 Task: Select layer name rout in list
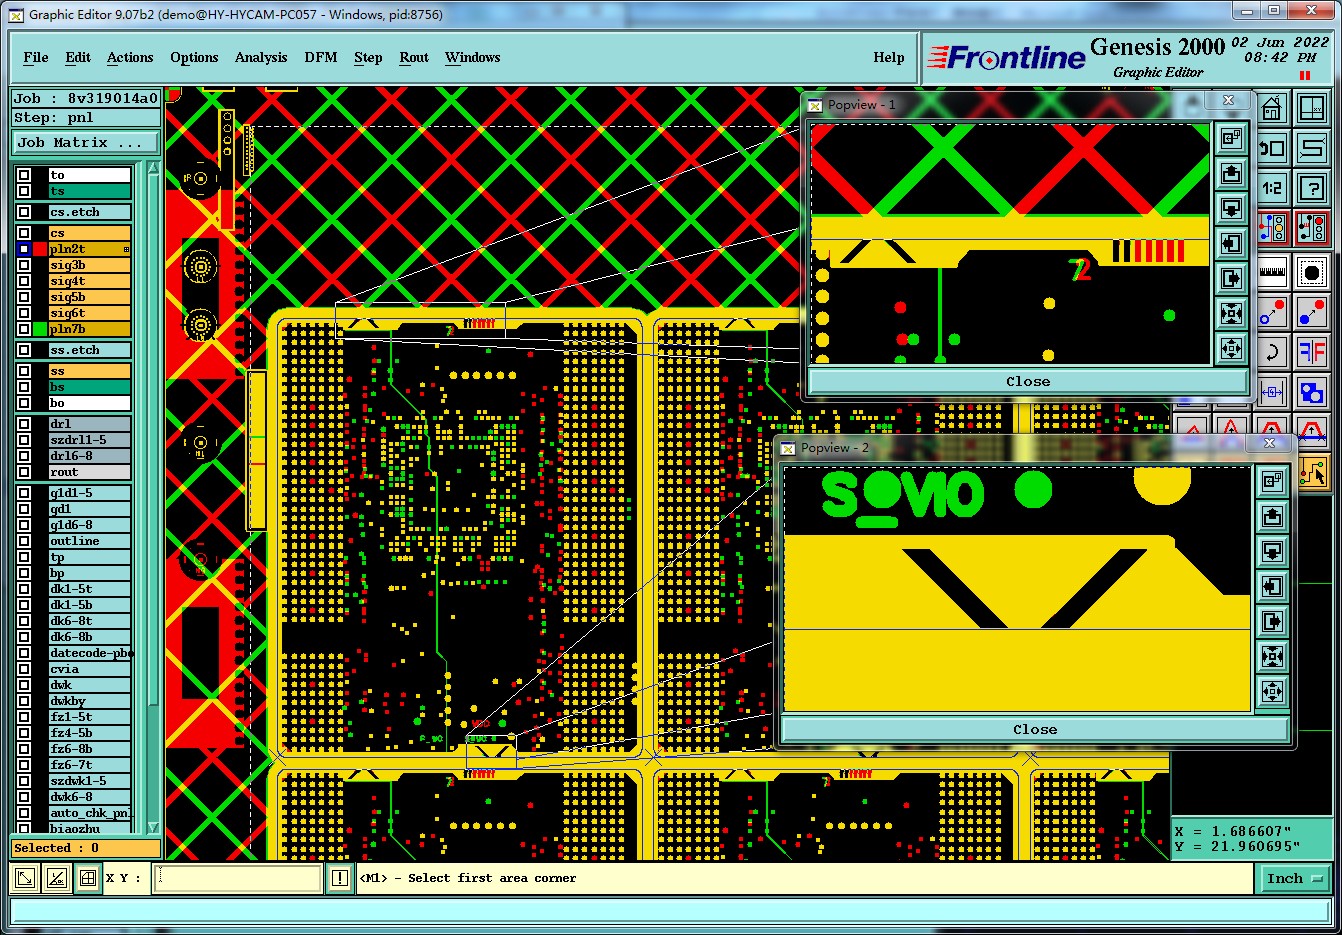pos(90,472)
